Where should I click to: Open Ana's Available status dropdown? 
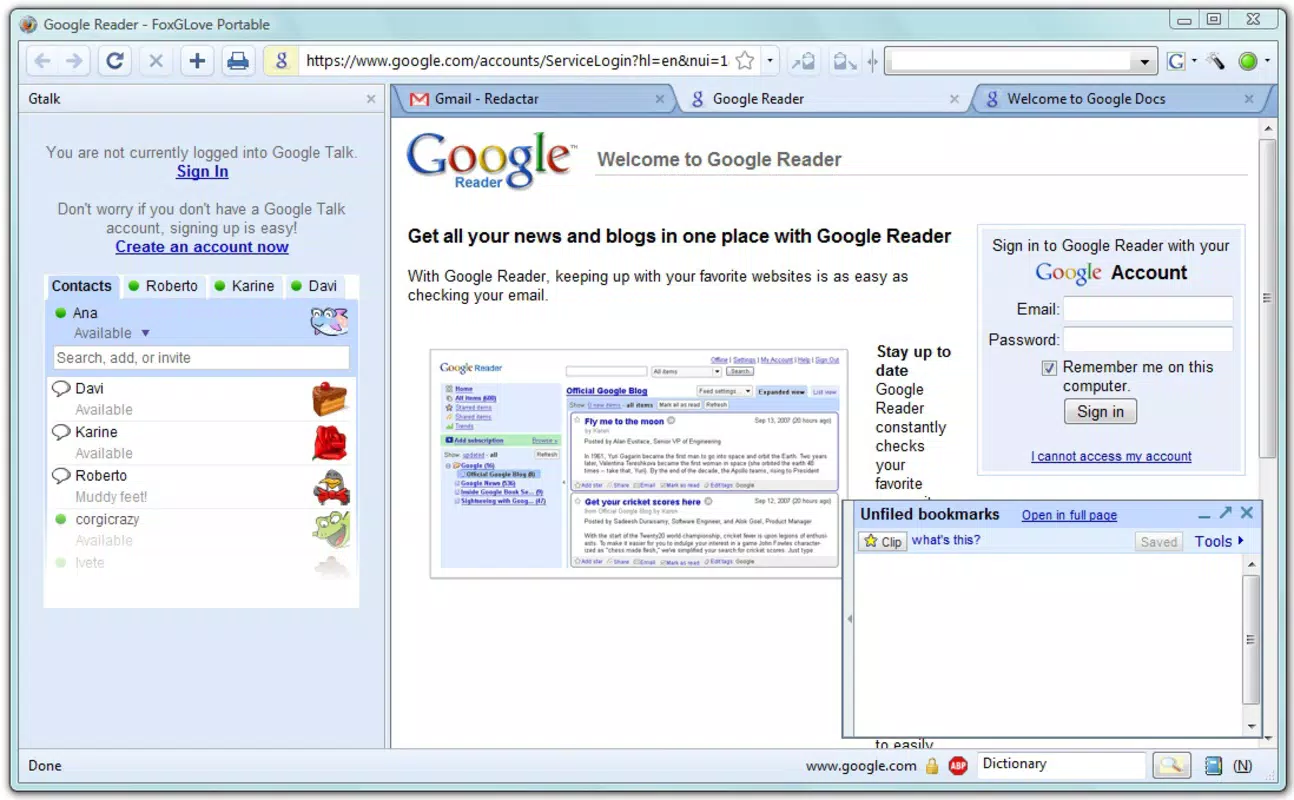coord(145,333)
